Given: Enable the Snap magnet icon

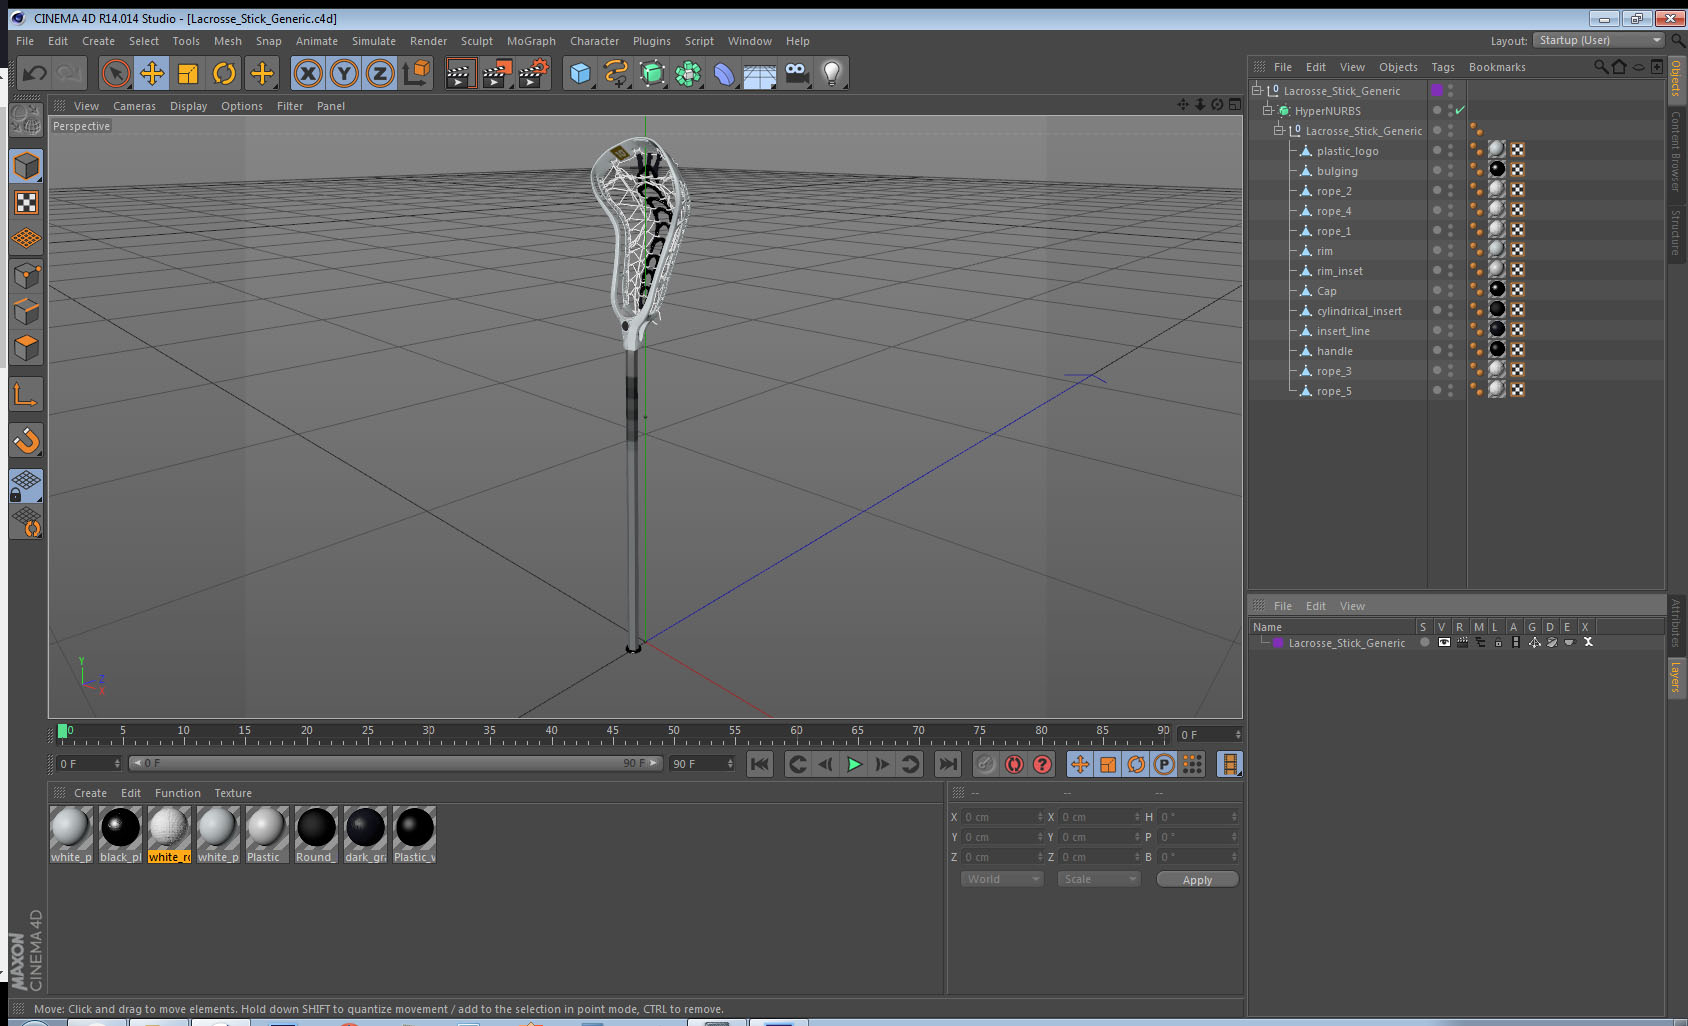Looking at the screenshot, I should click(26, 440).
